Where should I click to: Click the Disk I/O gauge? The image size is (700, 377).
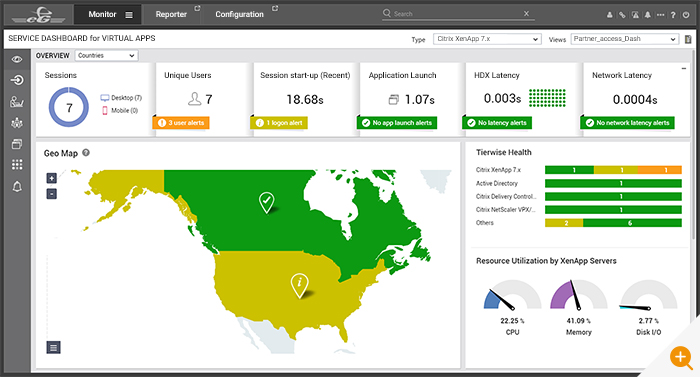[x=649, y=295]
